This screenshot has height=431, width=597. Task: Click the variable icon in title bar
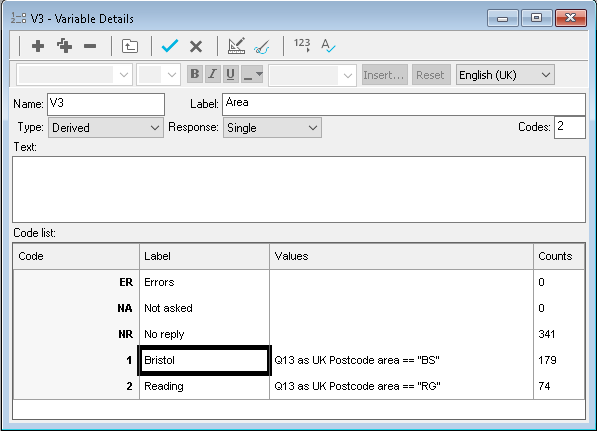[18, 18]
